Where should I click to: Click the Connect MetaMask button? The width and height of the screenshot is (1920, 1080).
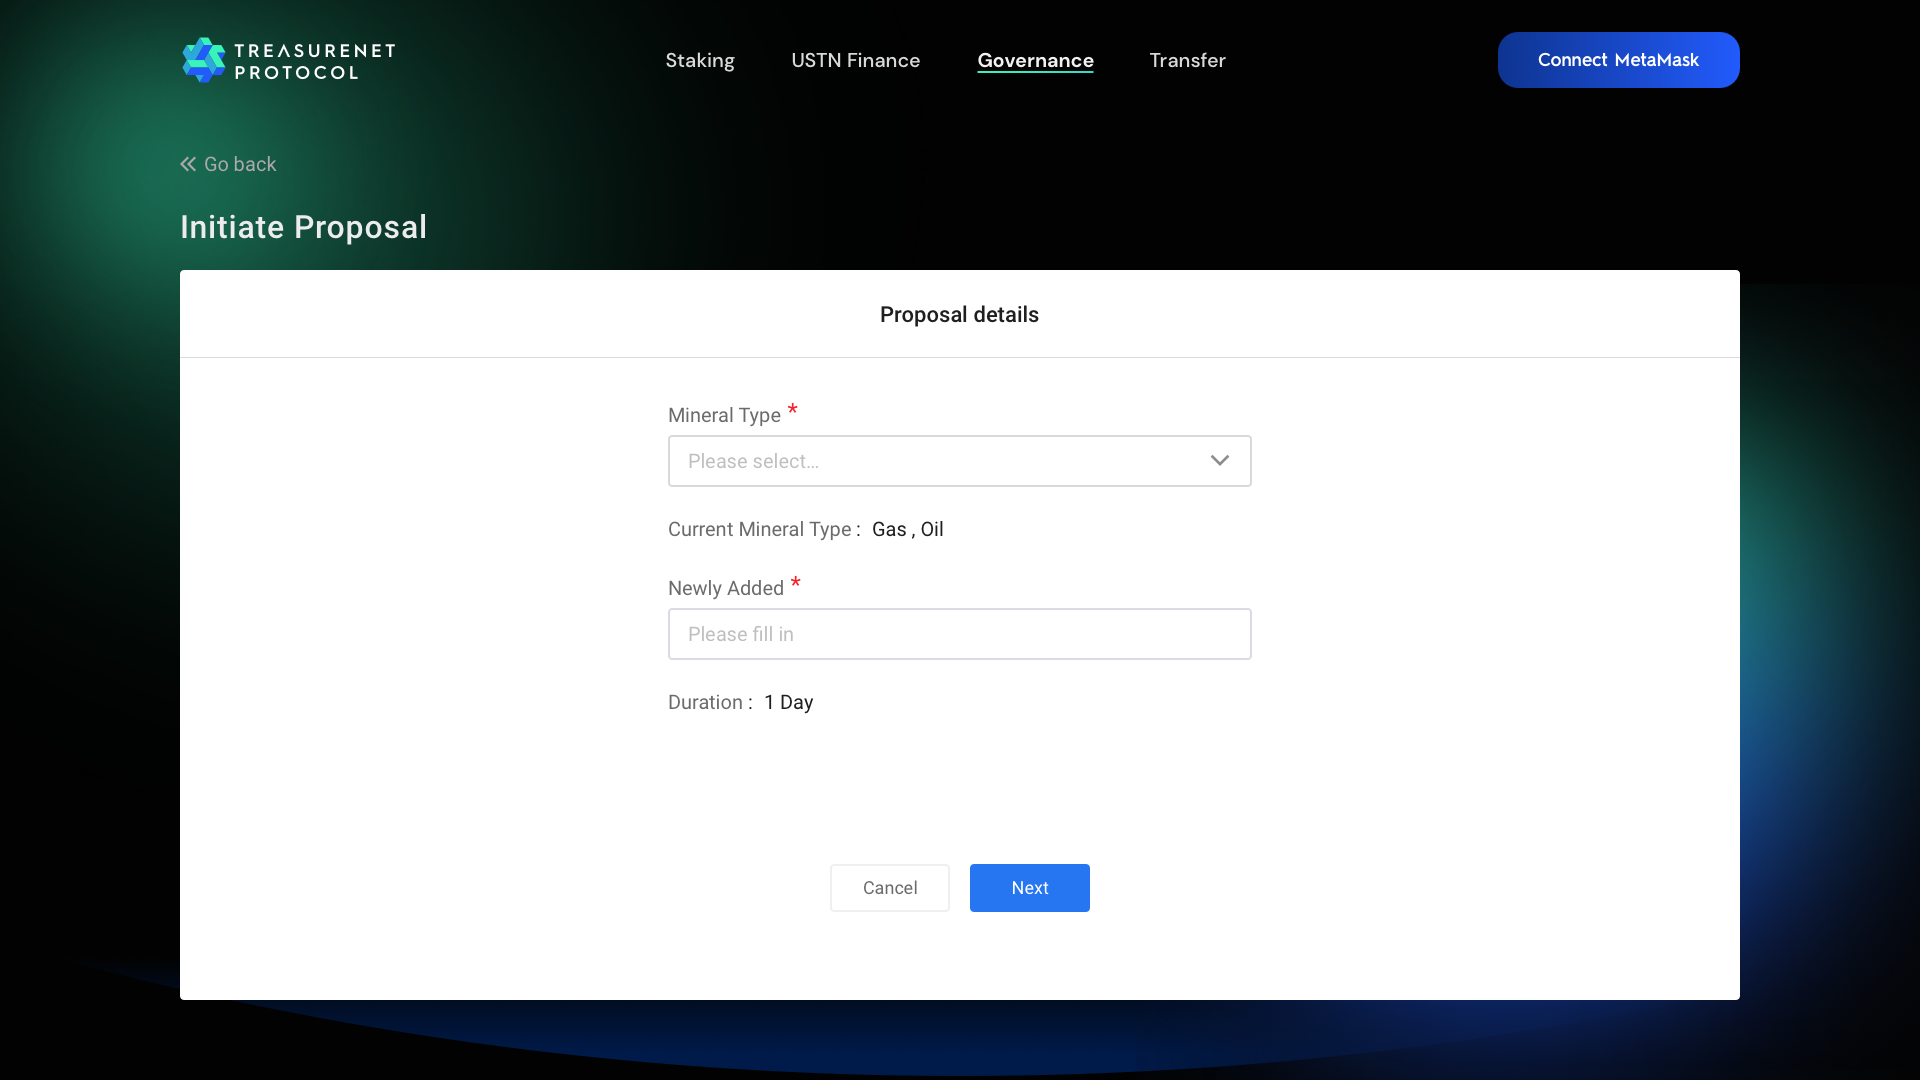(x=1618, y=60)
